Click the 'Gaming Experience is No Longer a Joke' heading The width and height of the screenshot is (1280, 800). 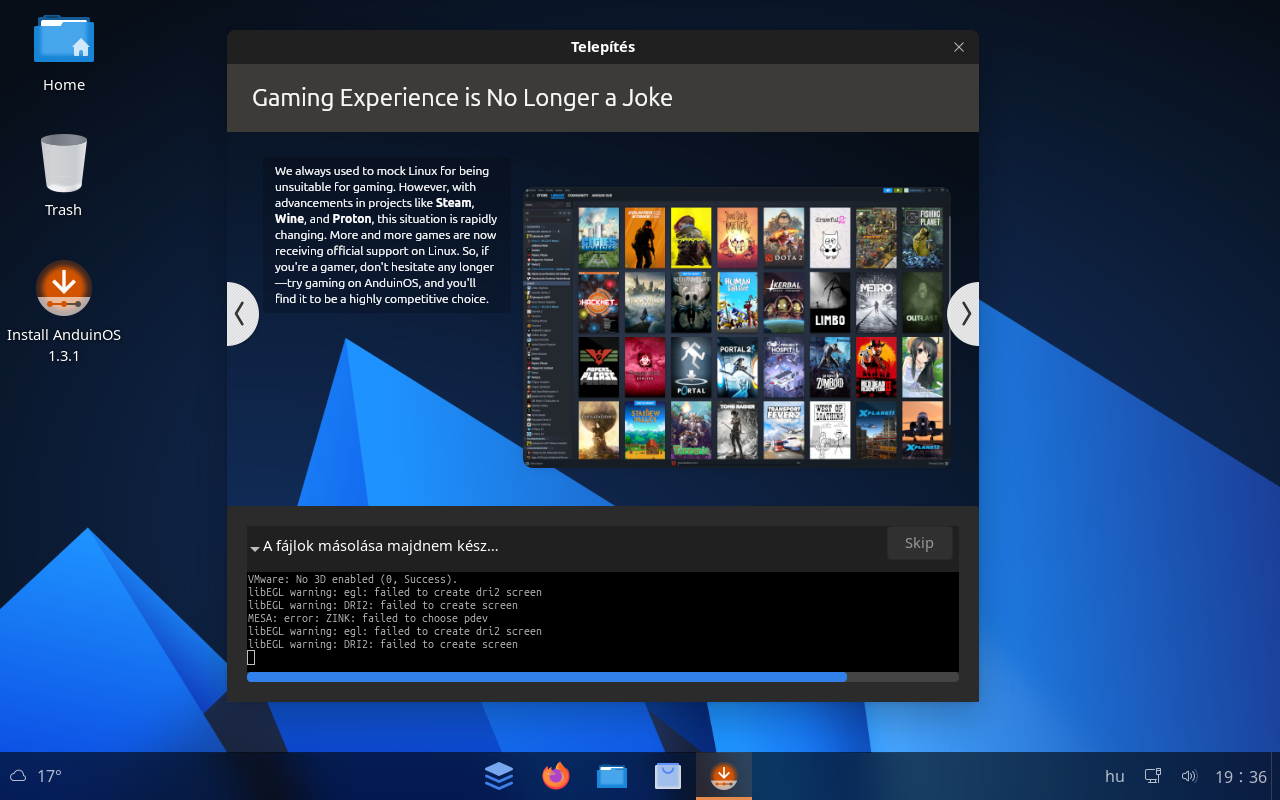[462, 98]
